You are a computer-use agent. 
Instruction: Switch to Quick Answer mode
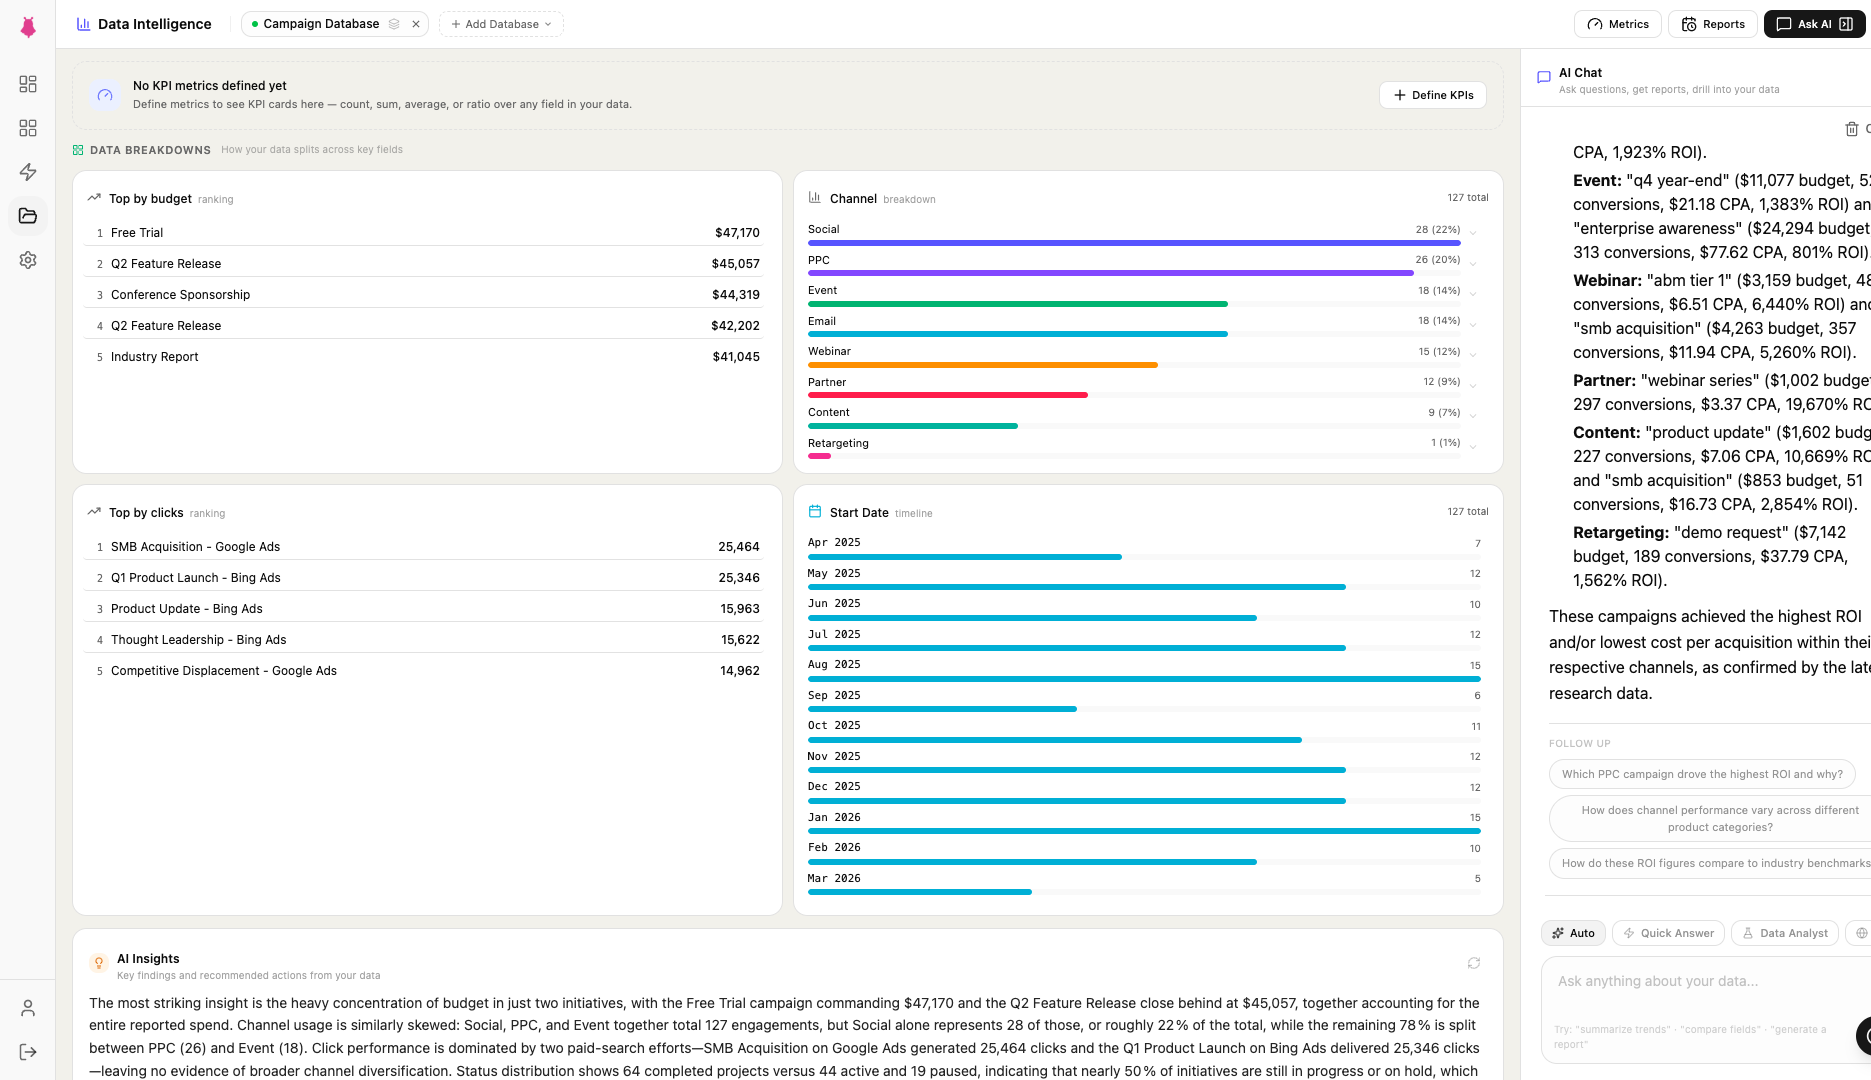(1667, 932)
